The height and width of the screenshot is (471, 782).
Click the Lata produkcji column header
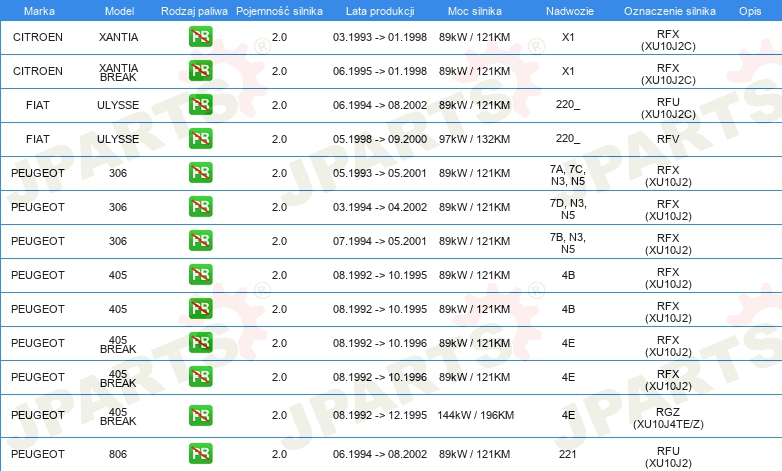[x=380, y=11]
